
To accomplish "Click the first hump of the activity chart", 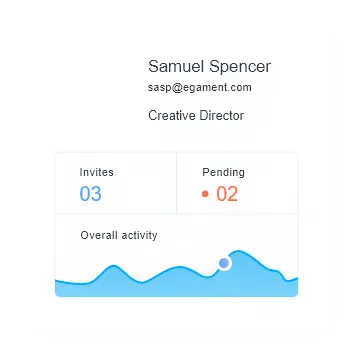I will (113, 266).
